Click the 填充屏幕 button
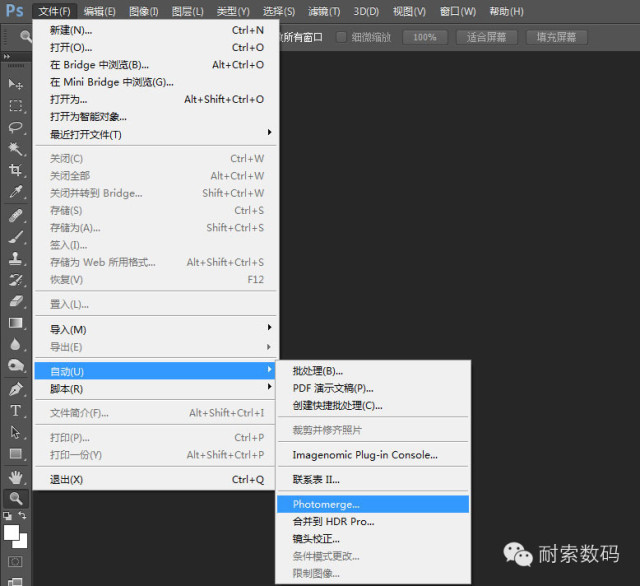The width and height of the screenshot is (640, 586). tap(557, 37)
